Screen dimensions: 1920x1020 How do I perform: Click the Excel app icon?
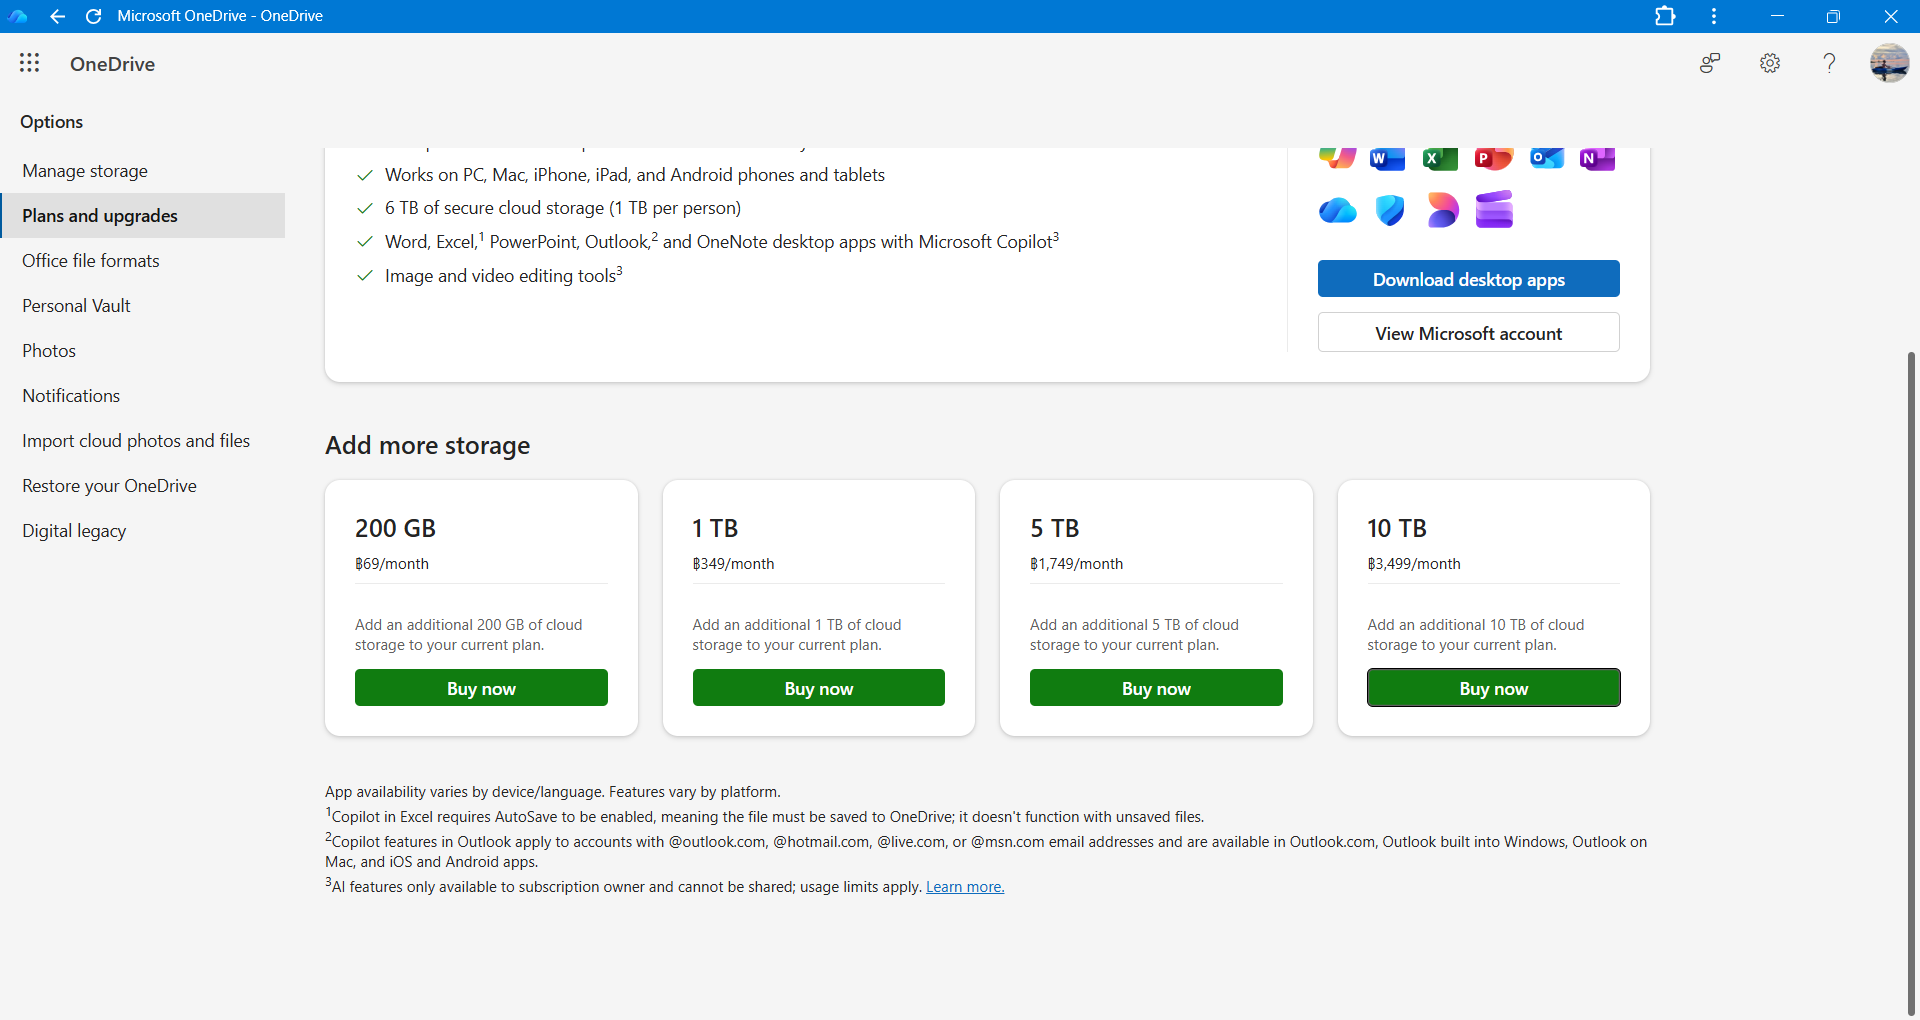pos(1440,159)
